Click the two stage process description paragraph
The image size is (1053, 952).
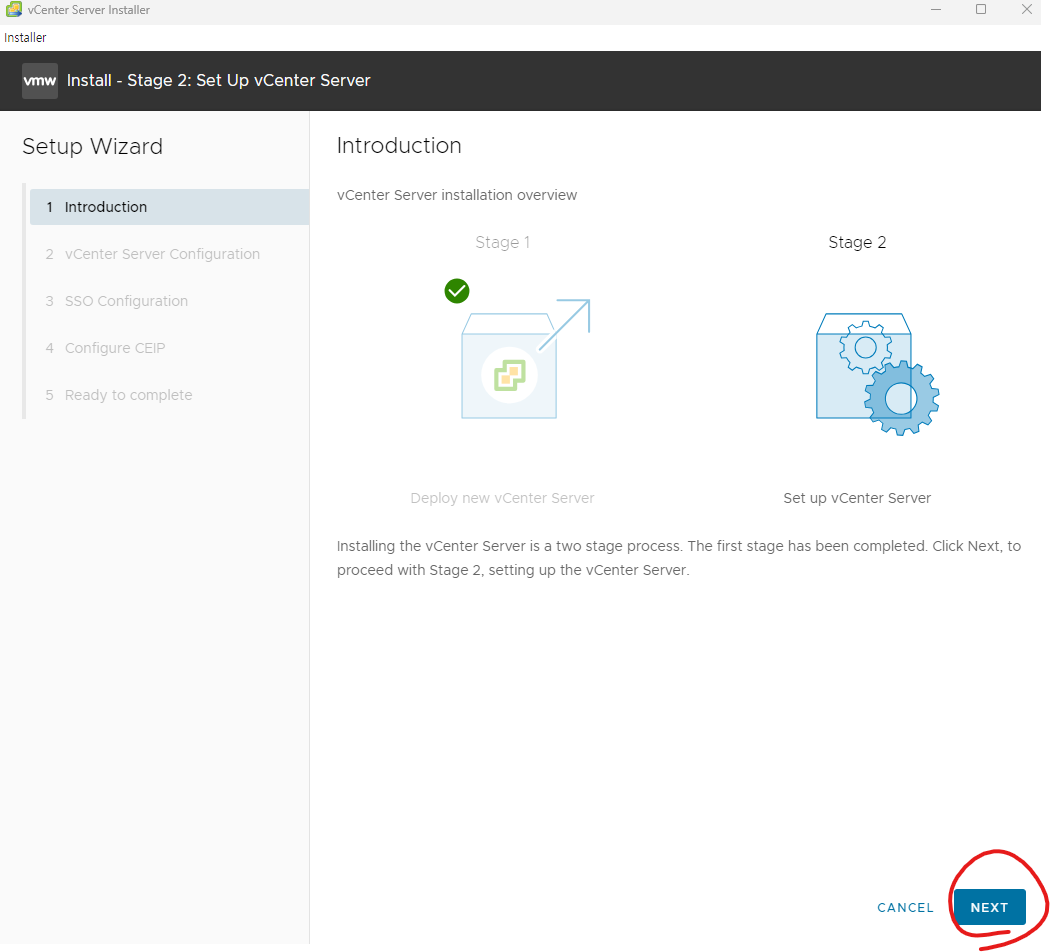click(679, 558)
